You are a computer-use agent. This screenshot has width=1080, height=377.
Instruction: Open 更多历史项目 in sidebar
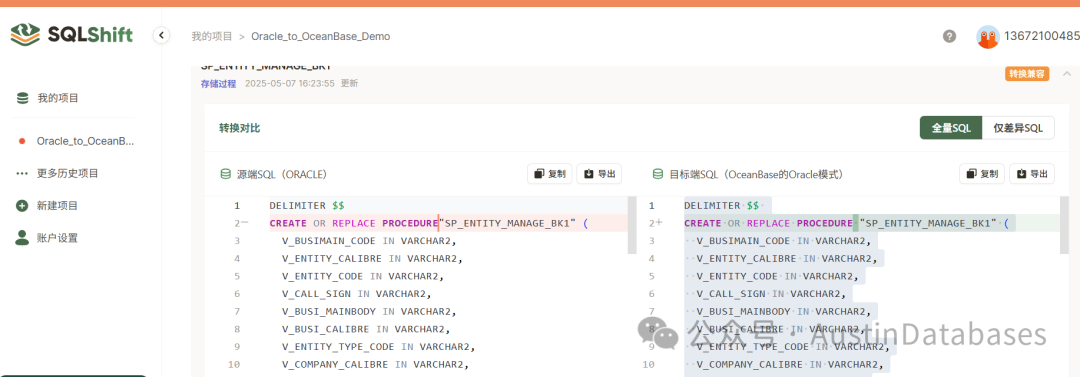[68, 174]
